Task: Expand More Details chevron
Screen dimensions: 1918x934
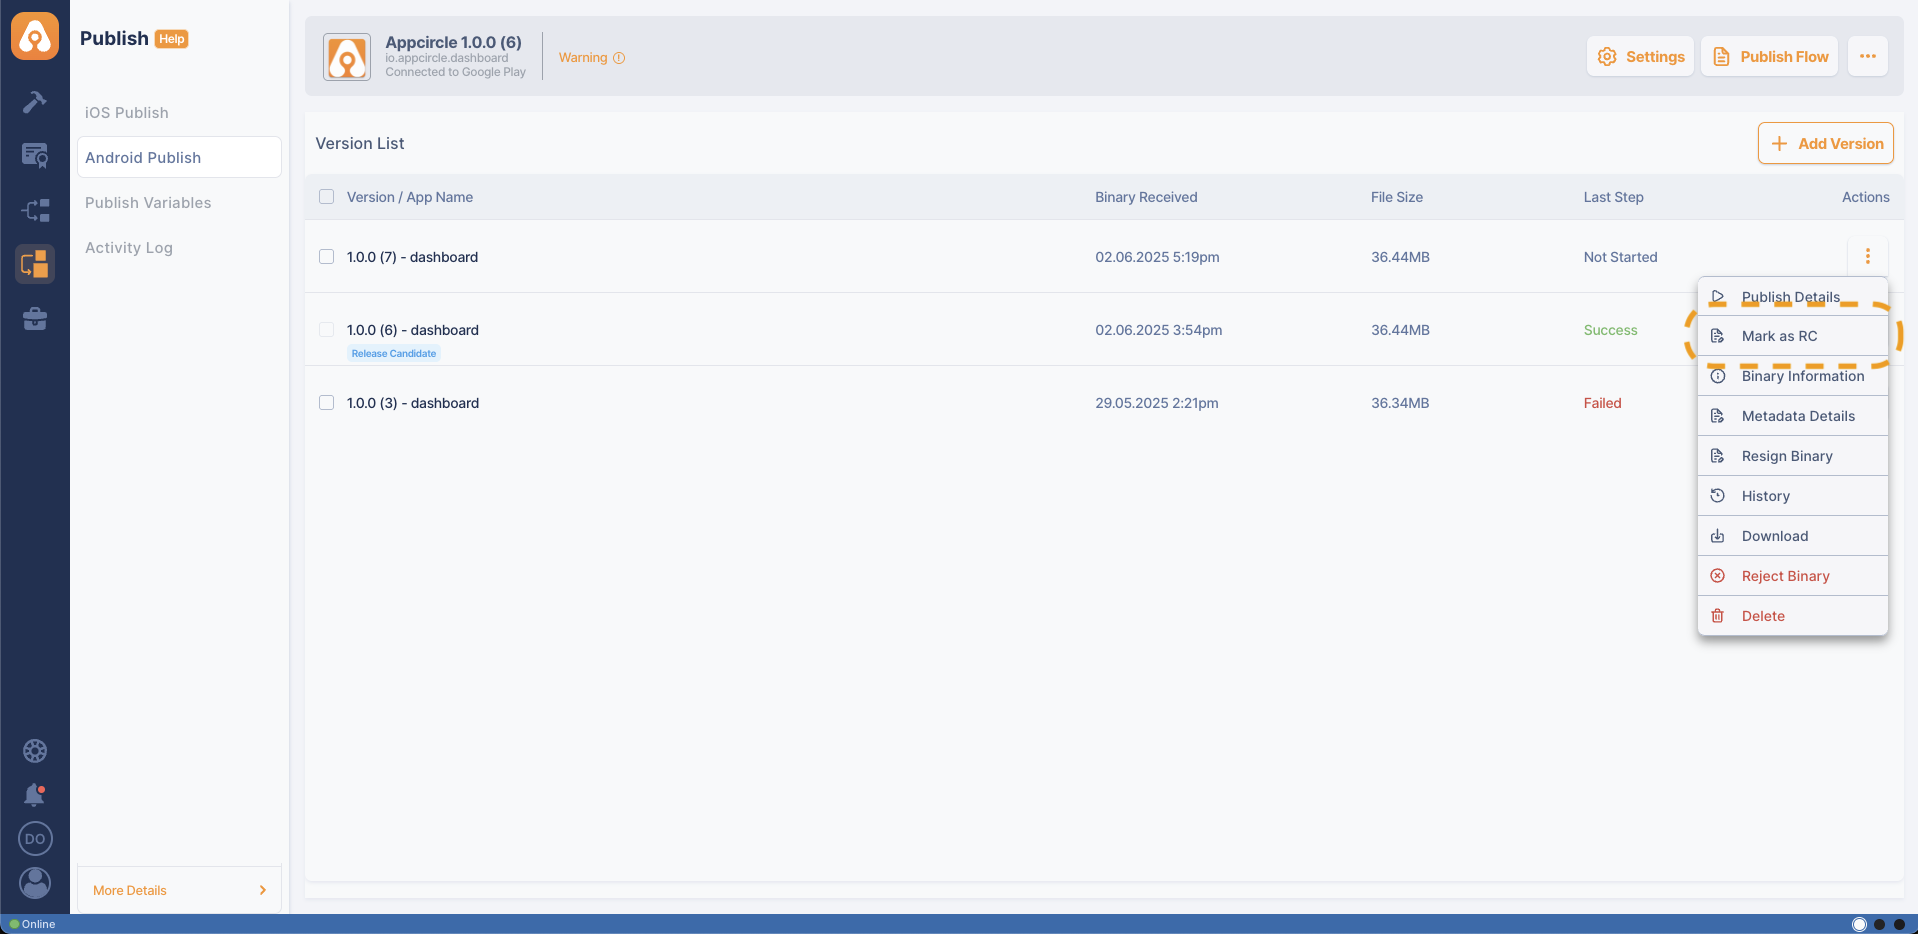Action: pyautogui.click(x=263, y=890)
